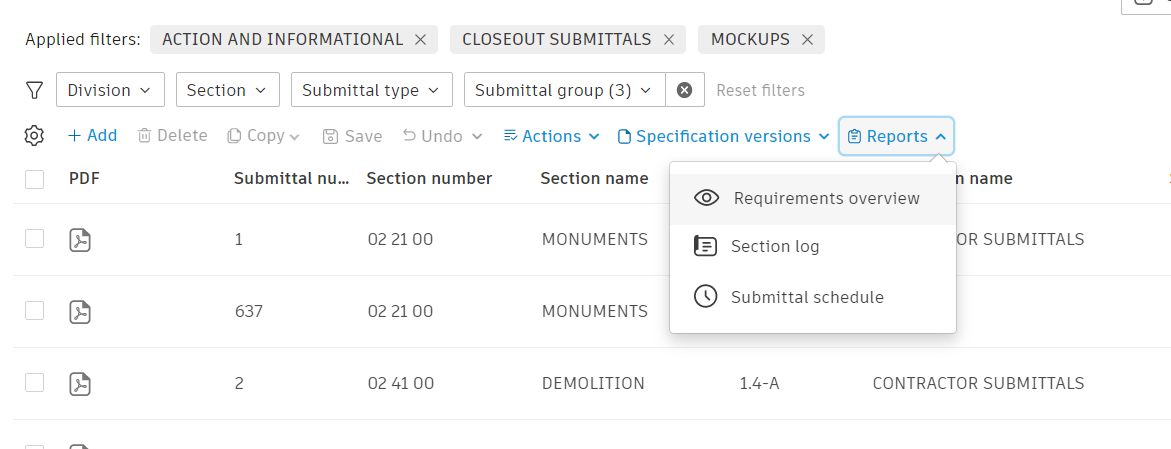The height and width of the screenshot is (449, 1171).
Task: Choose Requirements overview from Reports menu
Action: 826,198
